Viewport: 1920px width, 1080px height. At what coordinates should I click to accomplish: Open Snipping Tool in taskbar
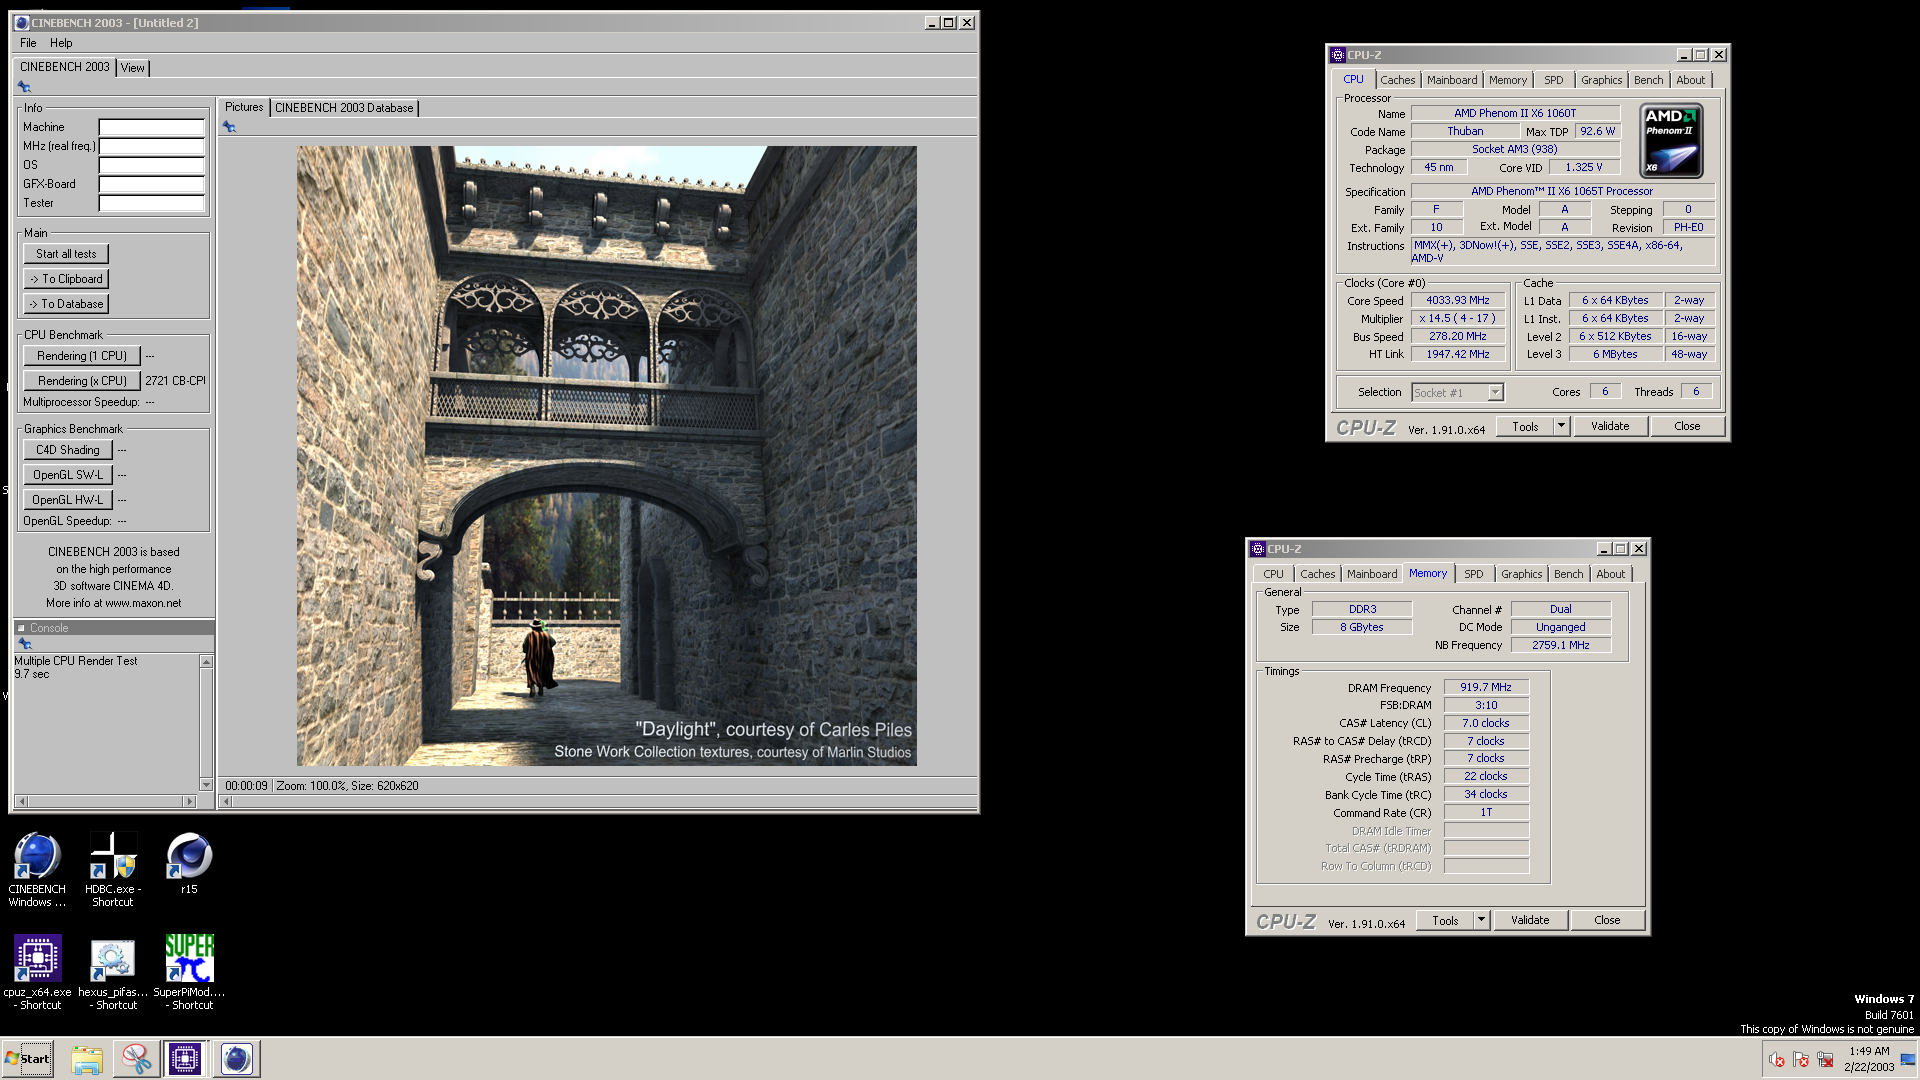pyautogui.click(x=136, y=1059)
